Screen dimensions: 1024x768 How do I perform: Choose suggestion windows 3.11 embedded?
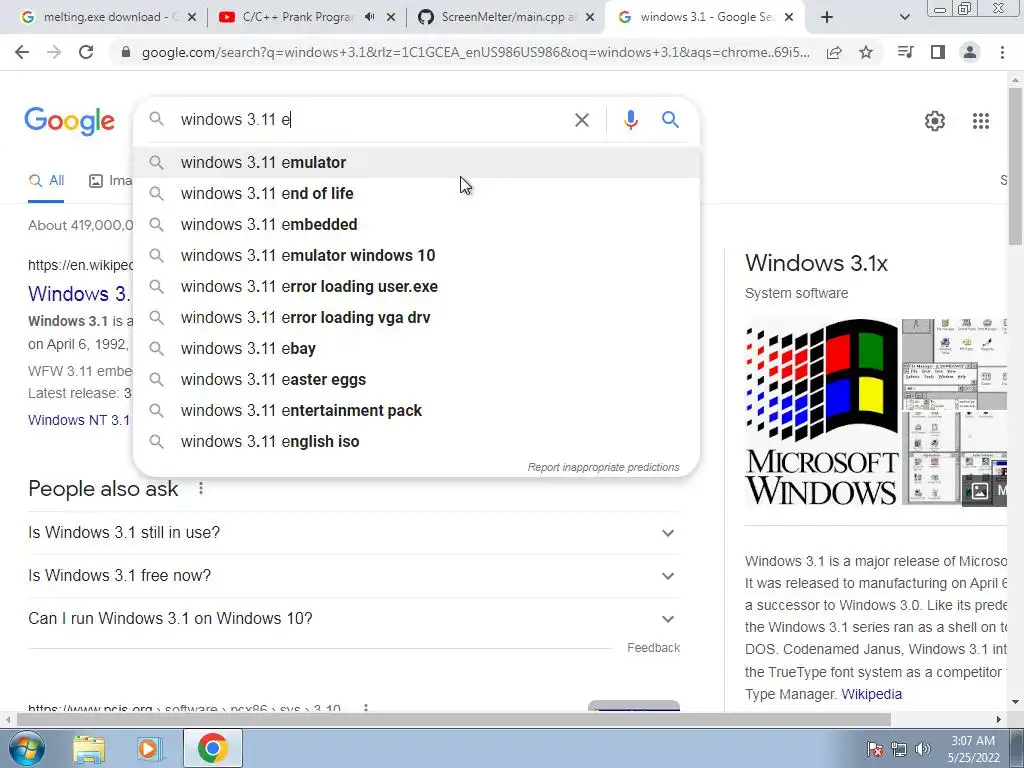coord(416,225)
